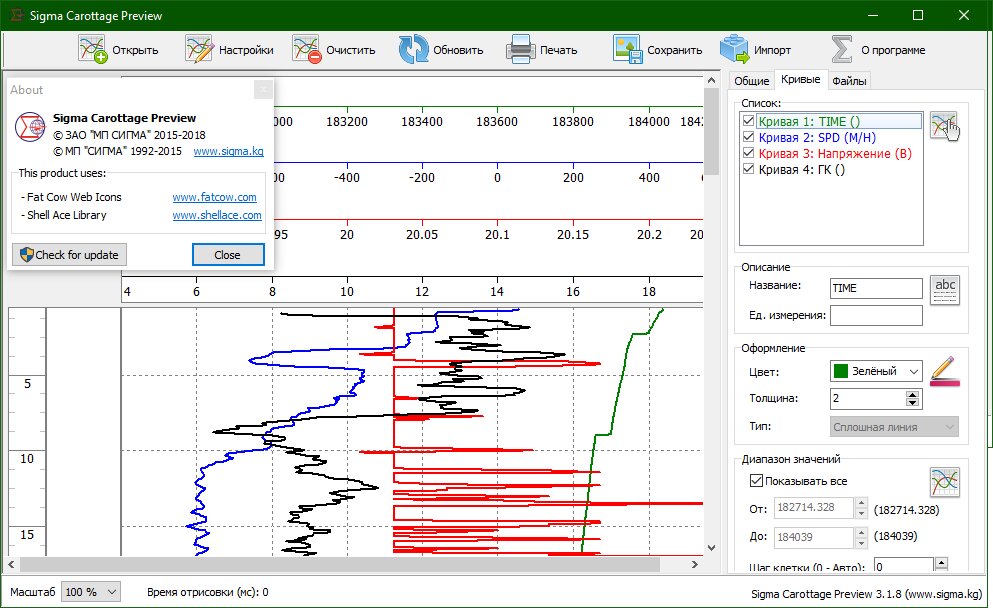This screenshot has height=608, width=993.
Task: Click the Sigma logo in About dialog
Action: click(30, 126)
